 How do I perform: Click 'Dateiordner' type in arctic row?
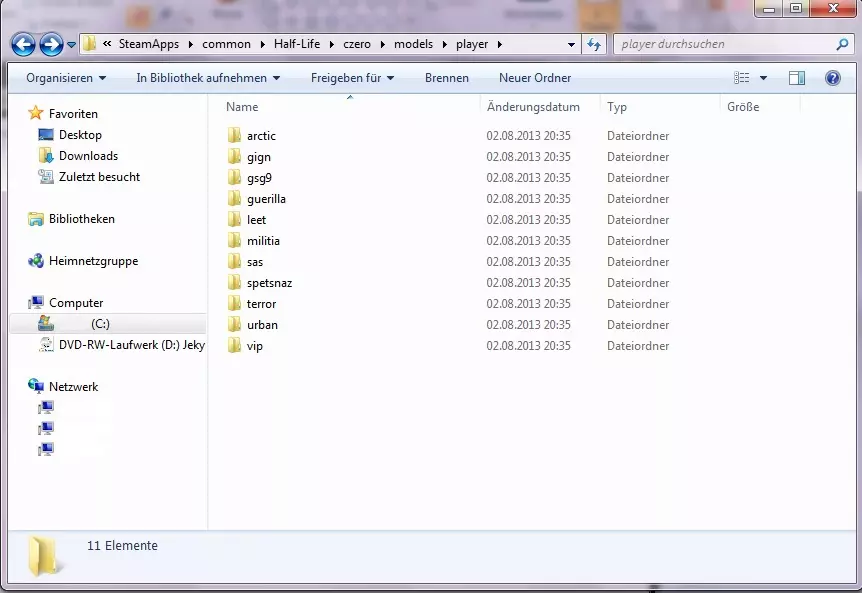638,136
